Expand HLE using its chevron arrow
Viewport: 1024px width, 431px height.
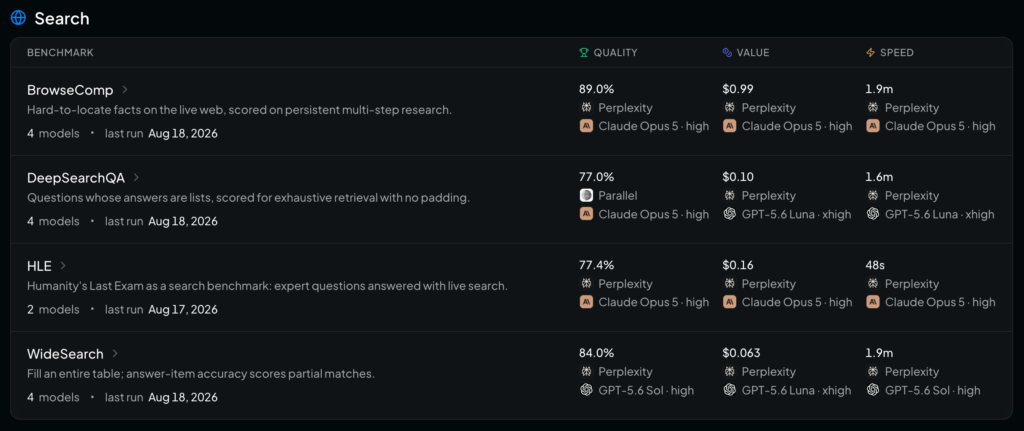tap(63, 265)
